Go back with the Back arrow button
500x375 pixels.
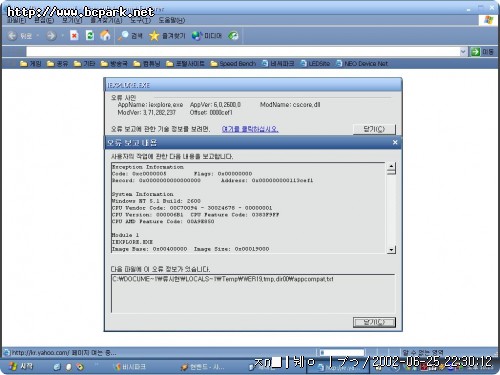click(20, 36)
